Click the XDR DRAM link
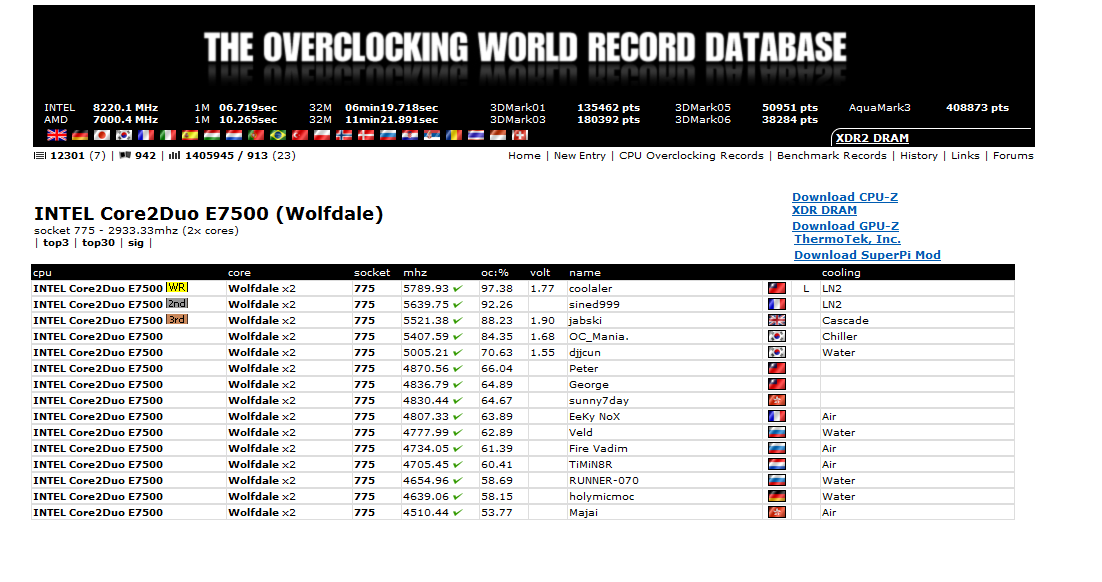The height and width of the screenshot is (582, 1102). (x=824, y=209)
